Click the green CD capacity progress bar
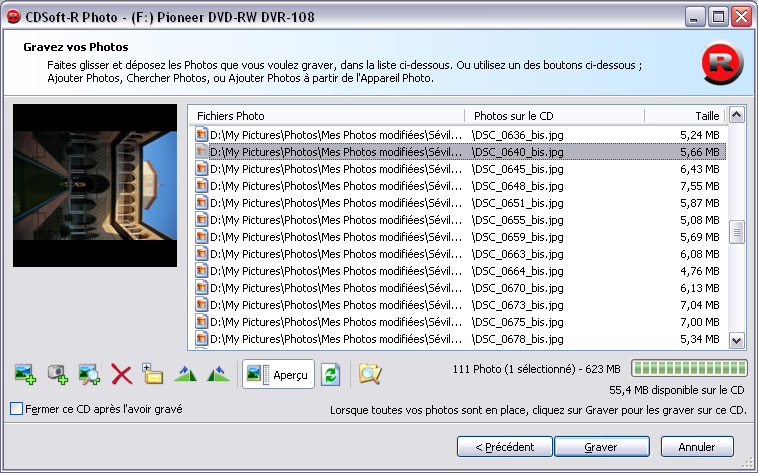Screen dimensions: 758x473 pos(689,369)
